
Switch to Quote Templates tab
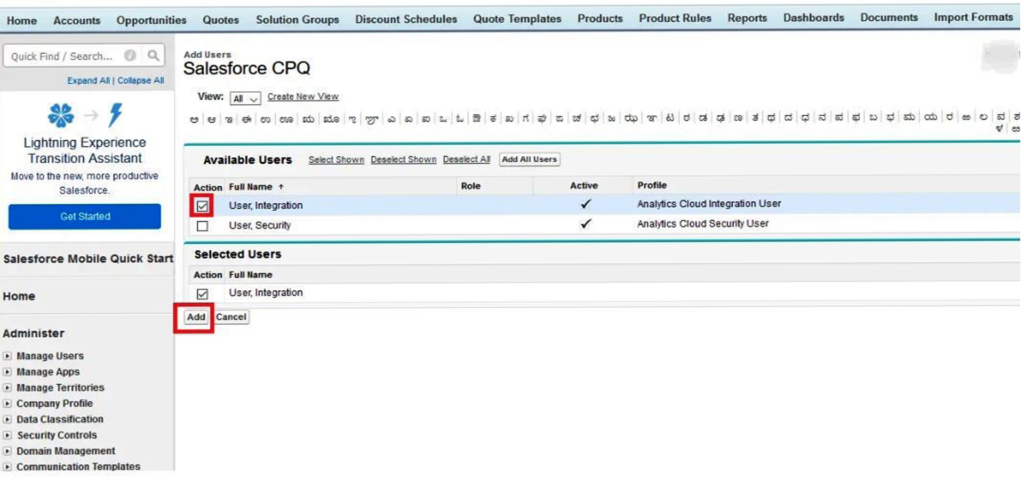517,19
